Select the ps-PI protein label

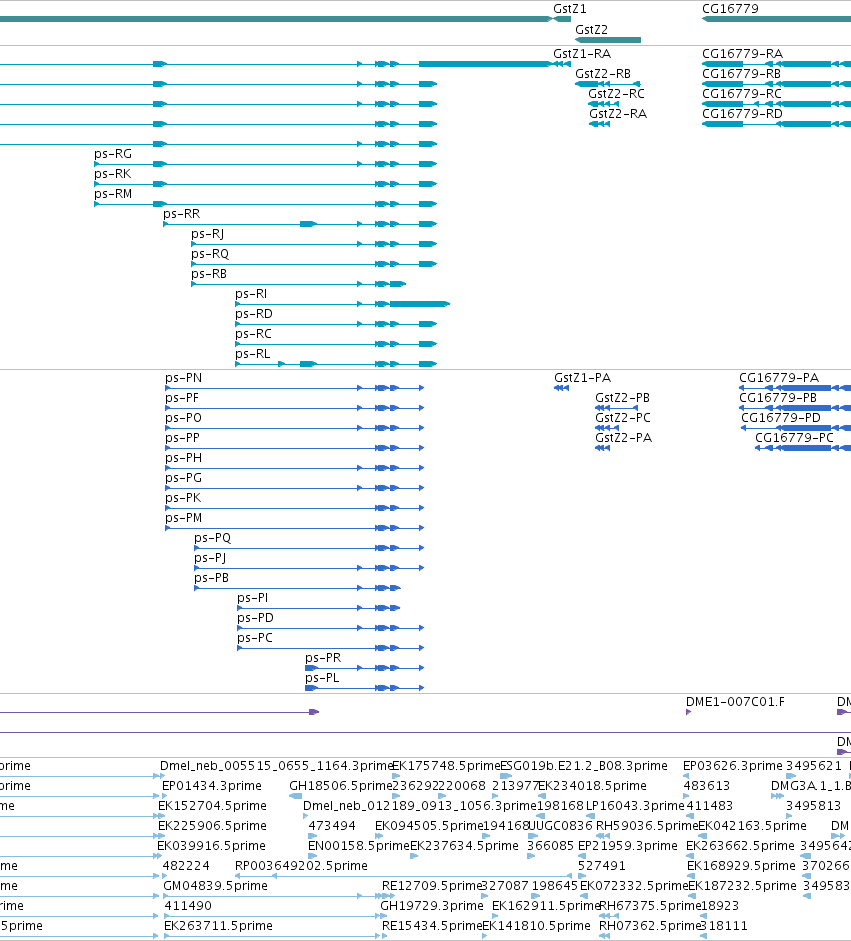coord(253,598)
